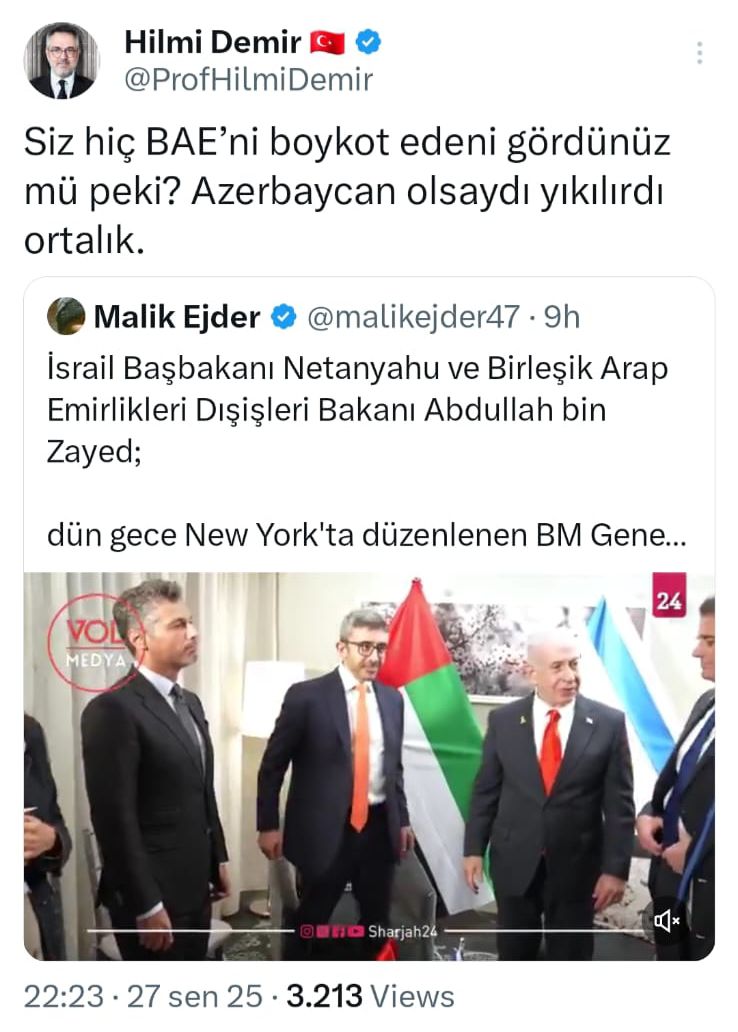Click Malik Ejder's round avatar
The width and height of the screenshot is (738, 1032).
[66, 317]
